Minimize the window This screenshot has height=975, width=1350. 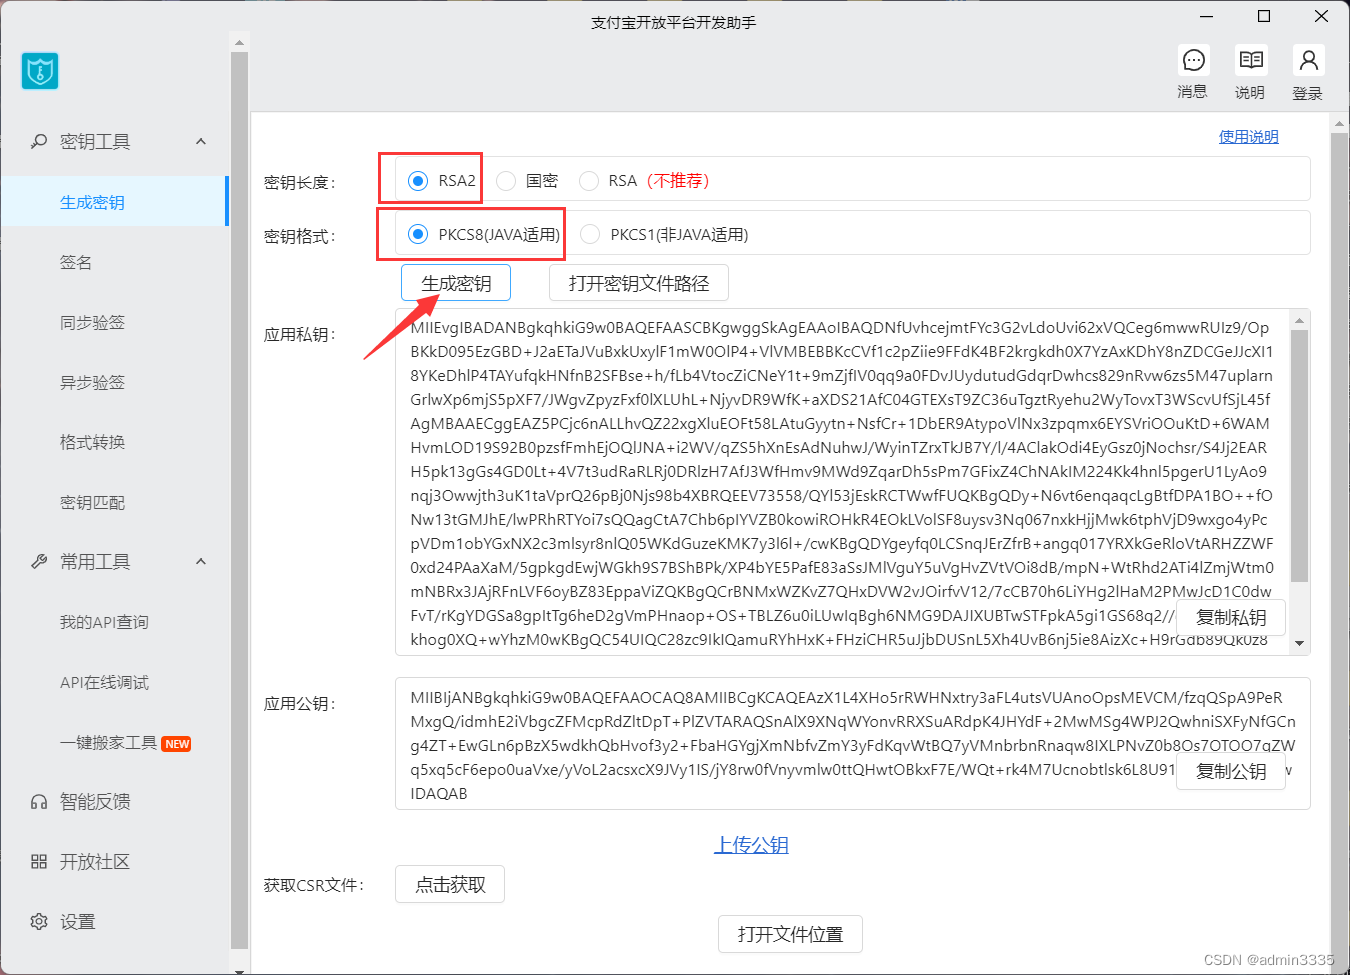pyautogui.click(x=1207, y=16)
